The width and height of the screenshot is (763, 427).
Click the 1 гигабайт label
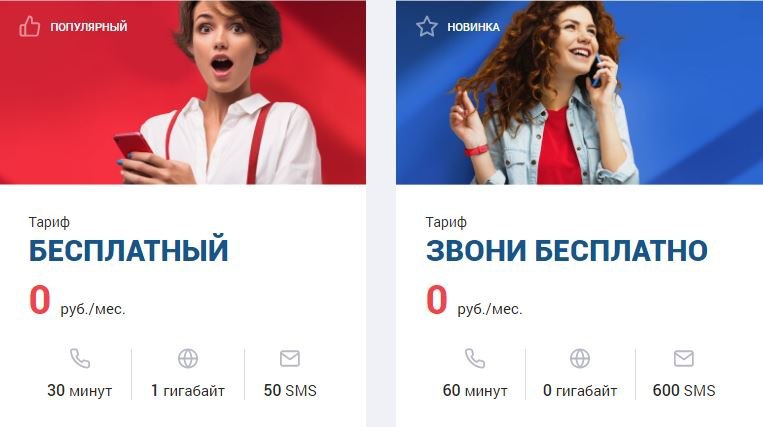coord(188,391)
